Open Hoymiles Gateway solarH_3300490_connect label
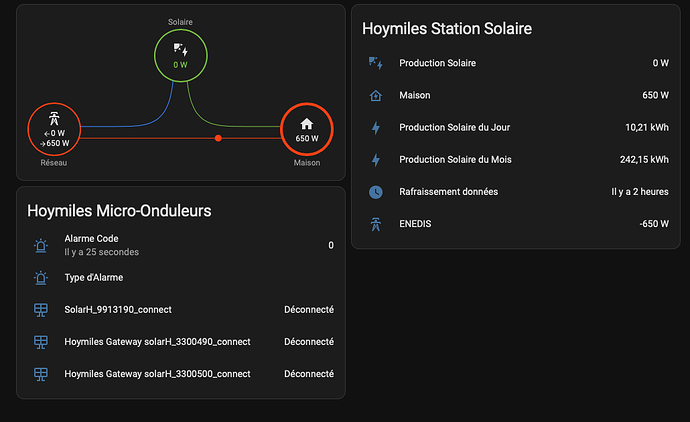The height and width of the screenshot is (422, 690). [x=157, y=342]
